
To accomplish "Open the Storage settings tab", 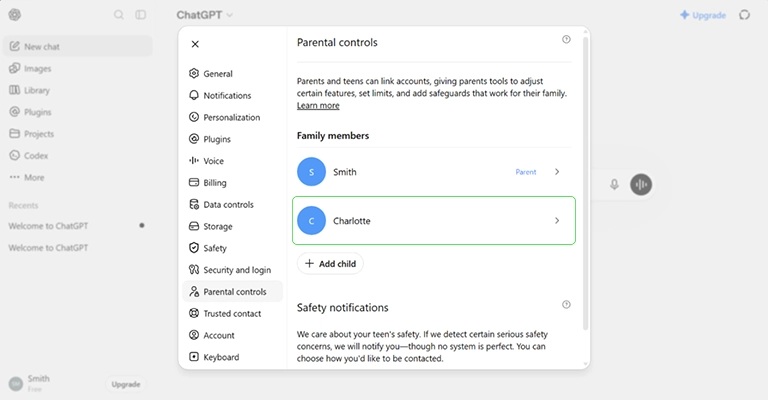I will tap(232, 226).
